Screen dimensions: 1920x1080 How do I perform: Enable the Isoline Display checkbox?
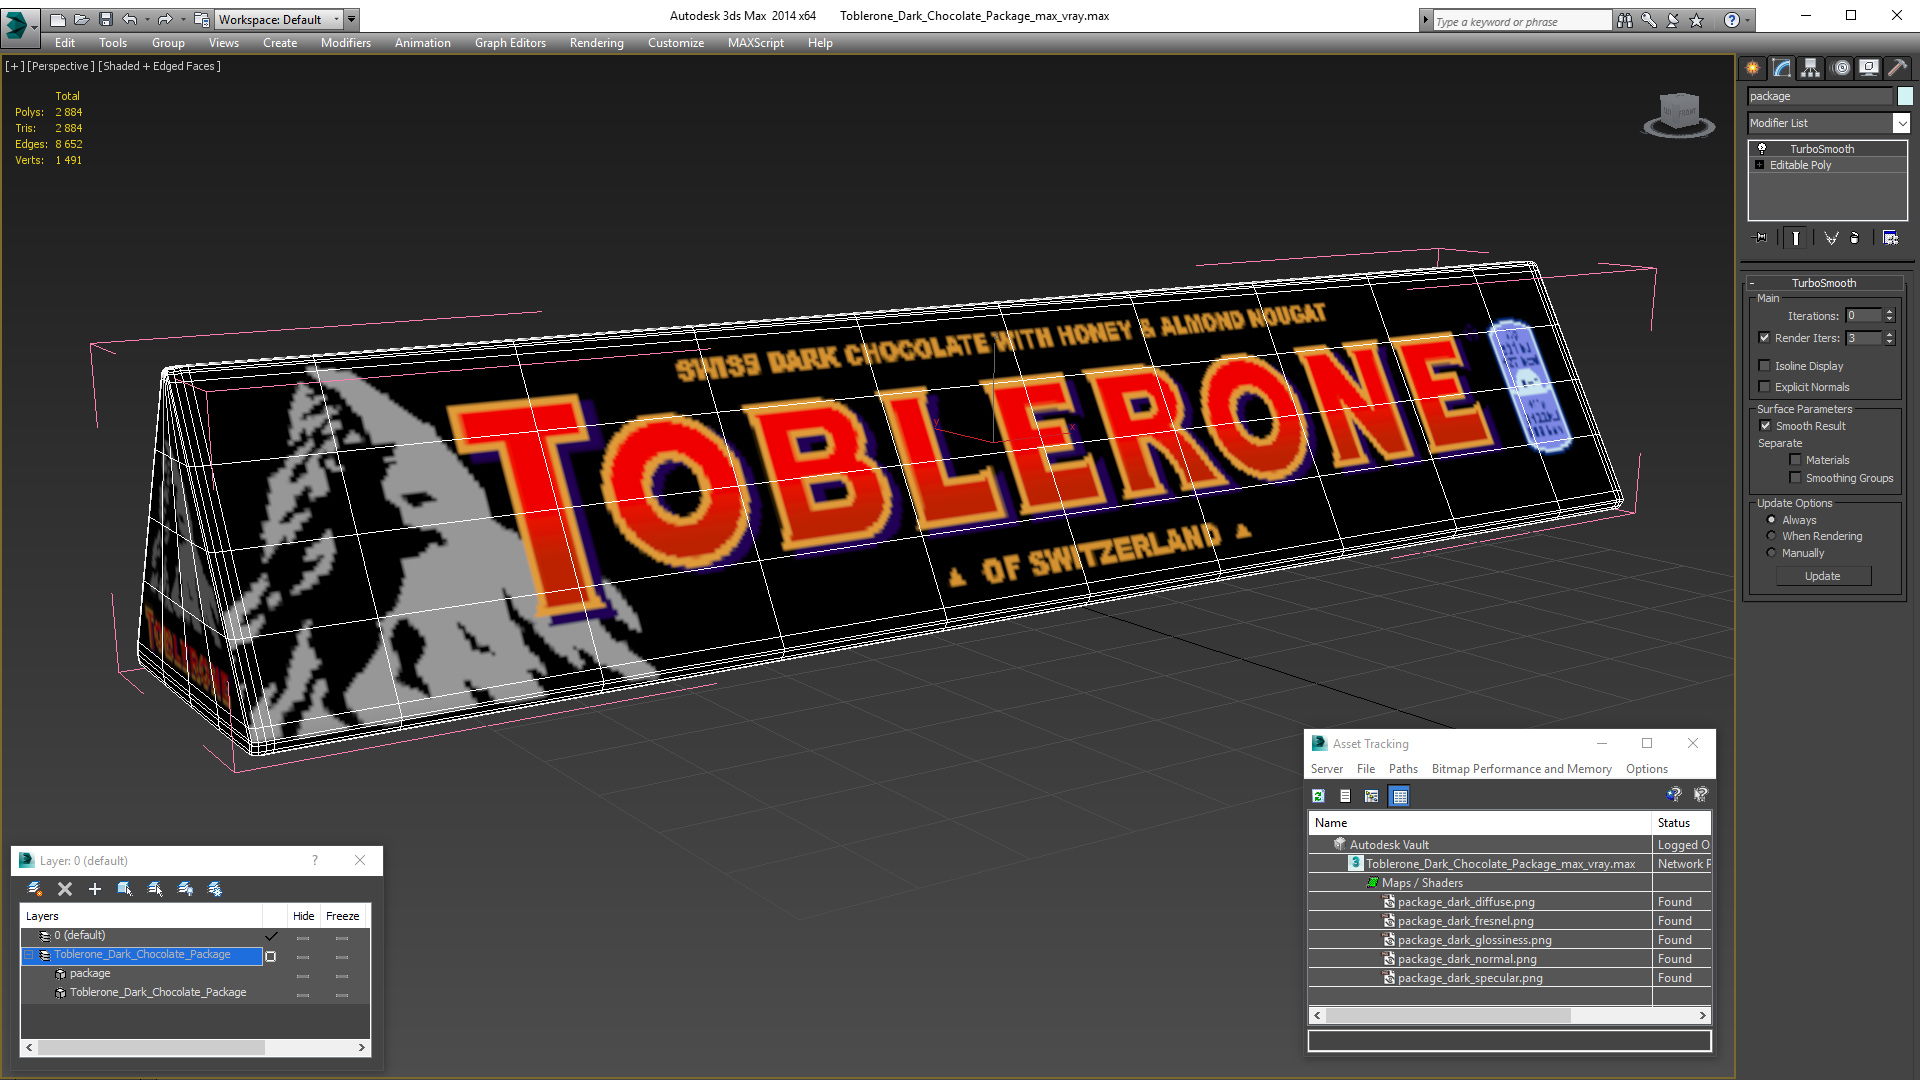click(1765, 366)
